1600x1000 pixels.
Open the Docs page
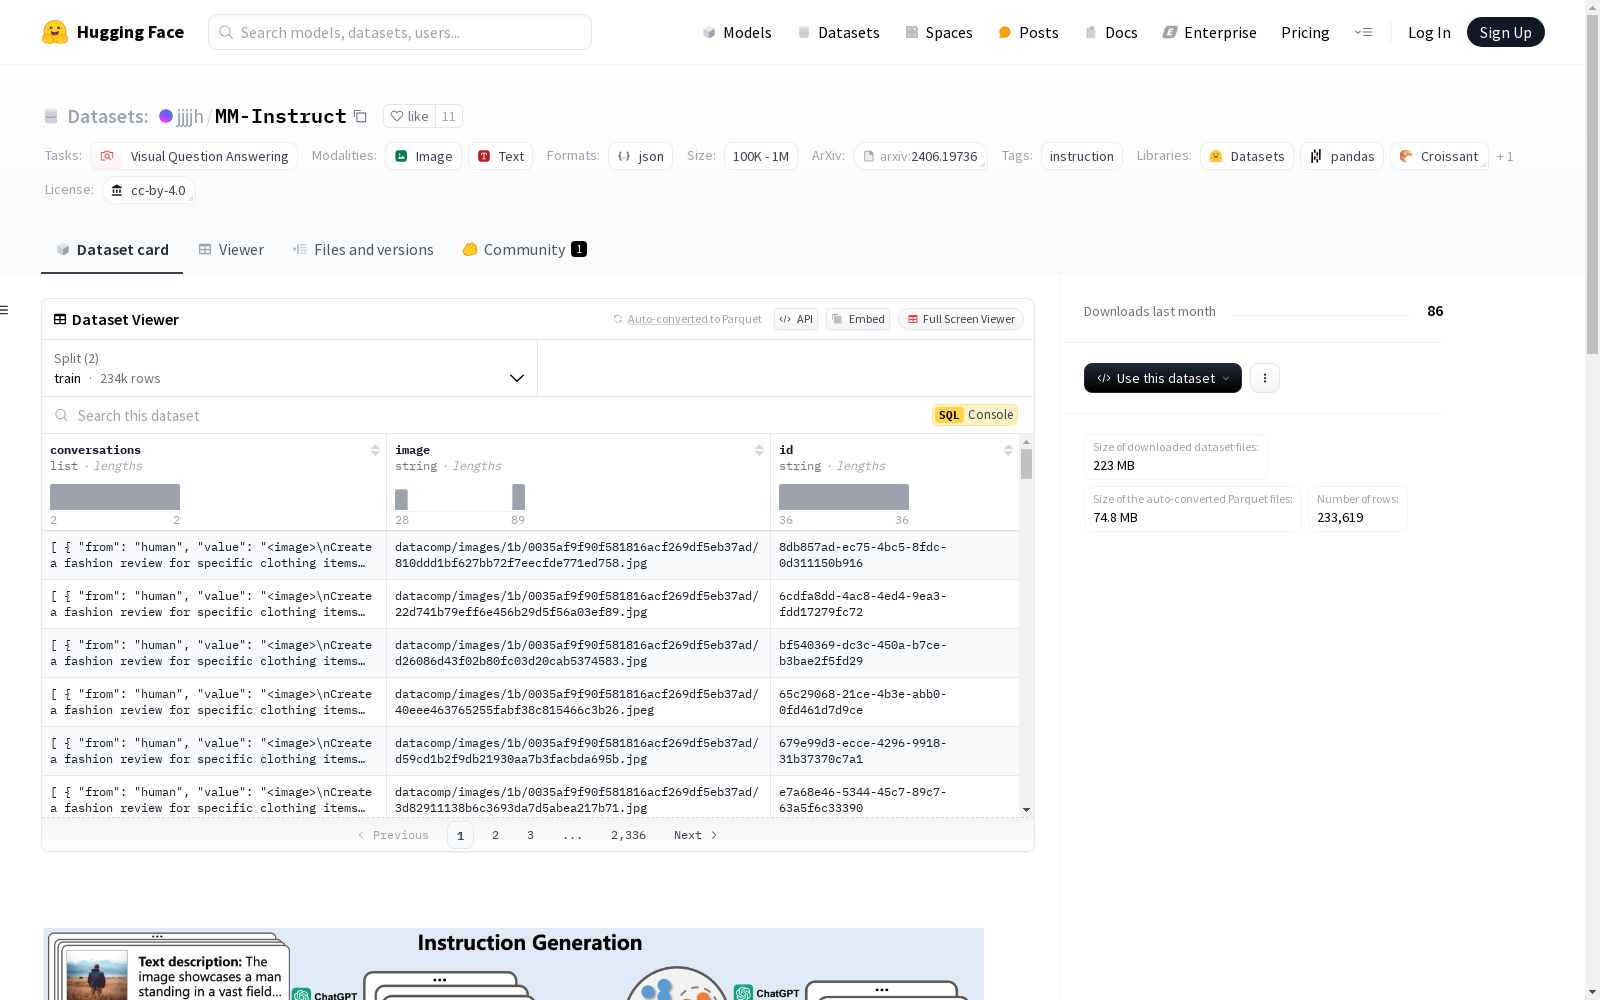1111,32
